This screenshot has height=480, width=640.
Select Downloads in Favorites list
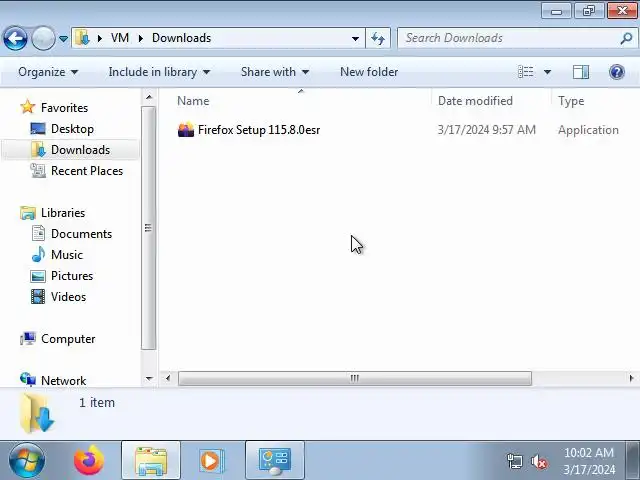(80, 150)
